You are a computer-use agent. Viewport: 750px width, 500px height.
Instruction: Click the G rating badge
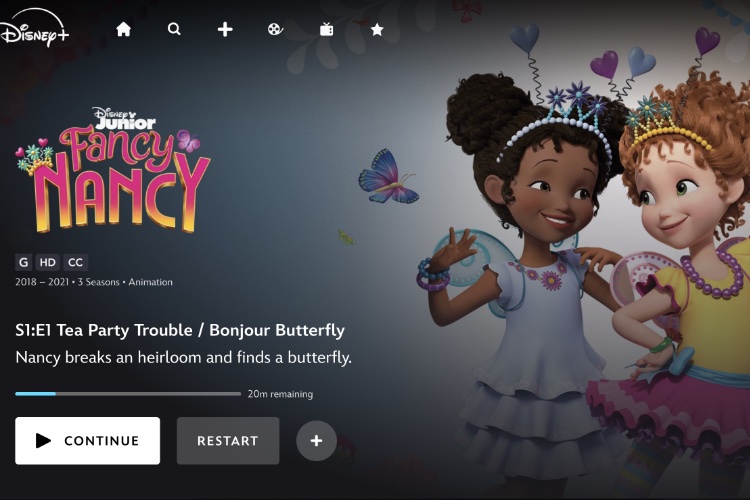(x=23, y=262)
